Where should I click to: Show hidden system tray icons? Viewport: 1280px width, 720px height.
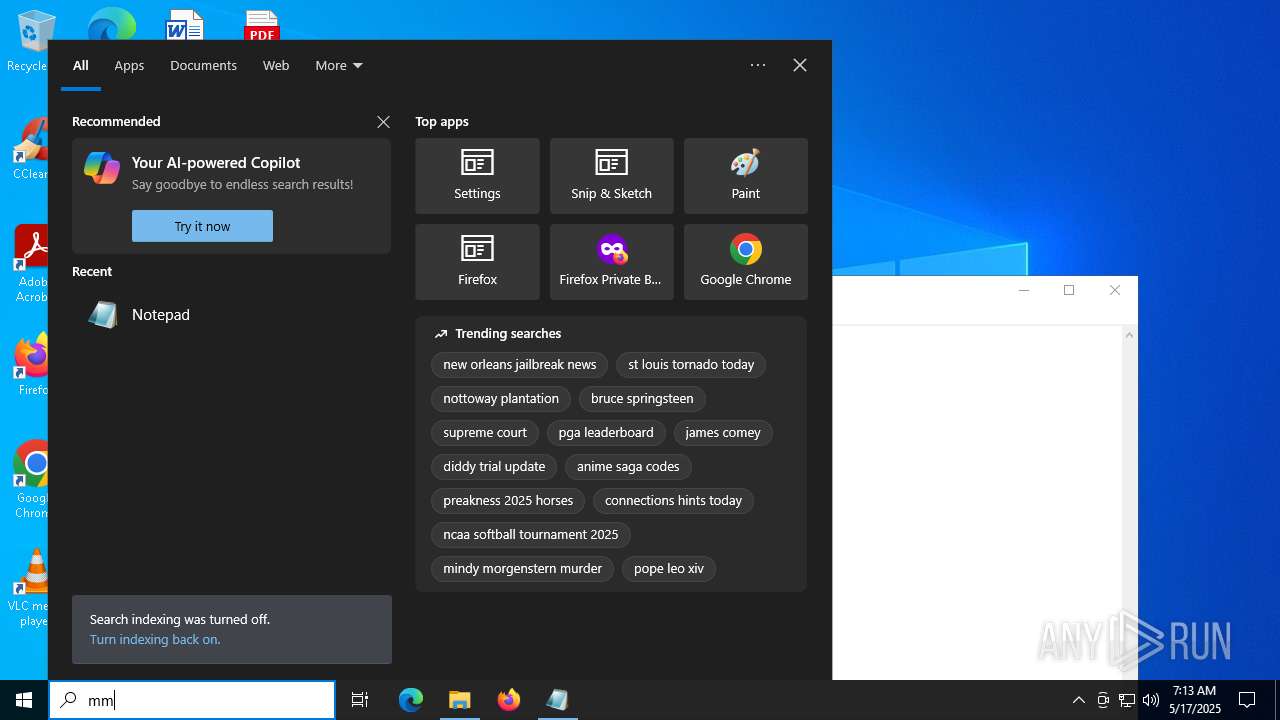tap(1078, 700)
